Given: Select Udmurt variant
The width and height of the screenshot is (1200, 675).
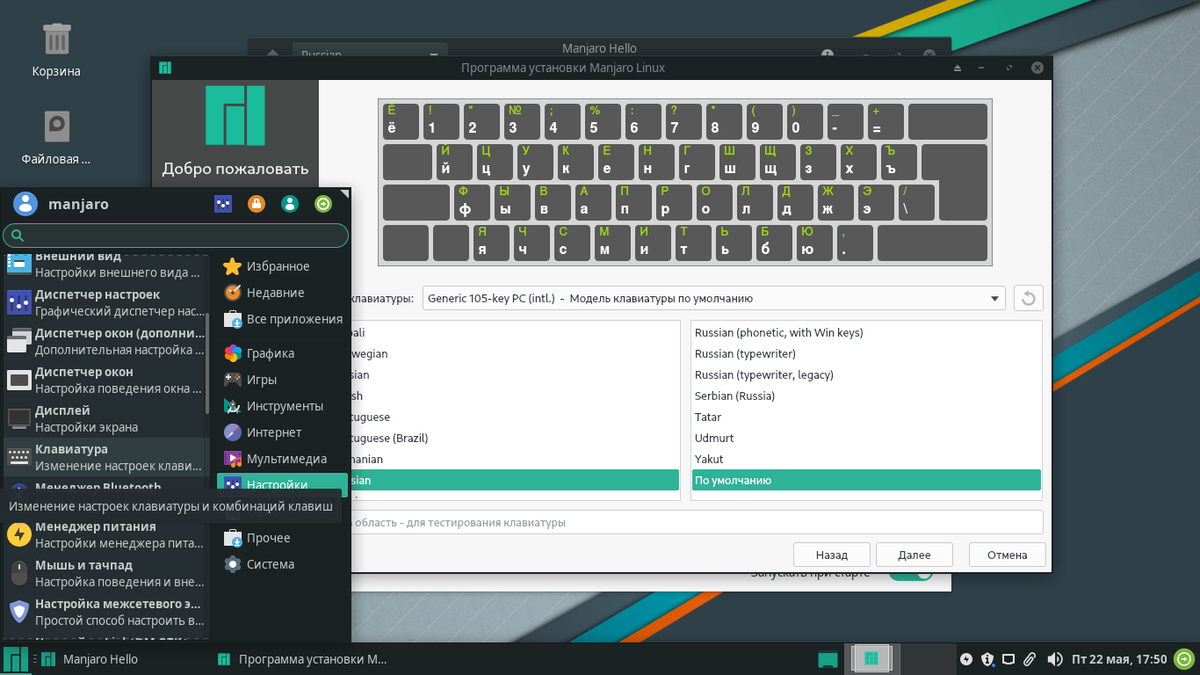Looking at the screenshot, I should (x=866, y=438).
